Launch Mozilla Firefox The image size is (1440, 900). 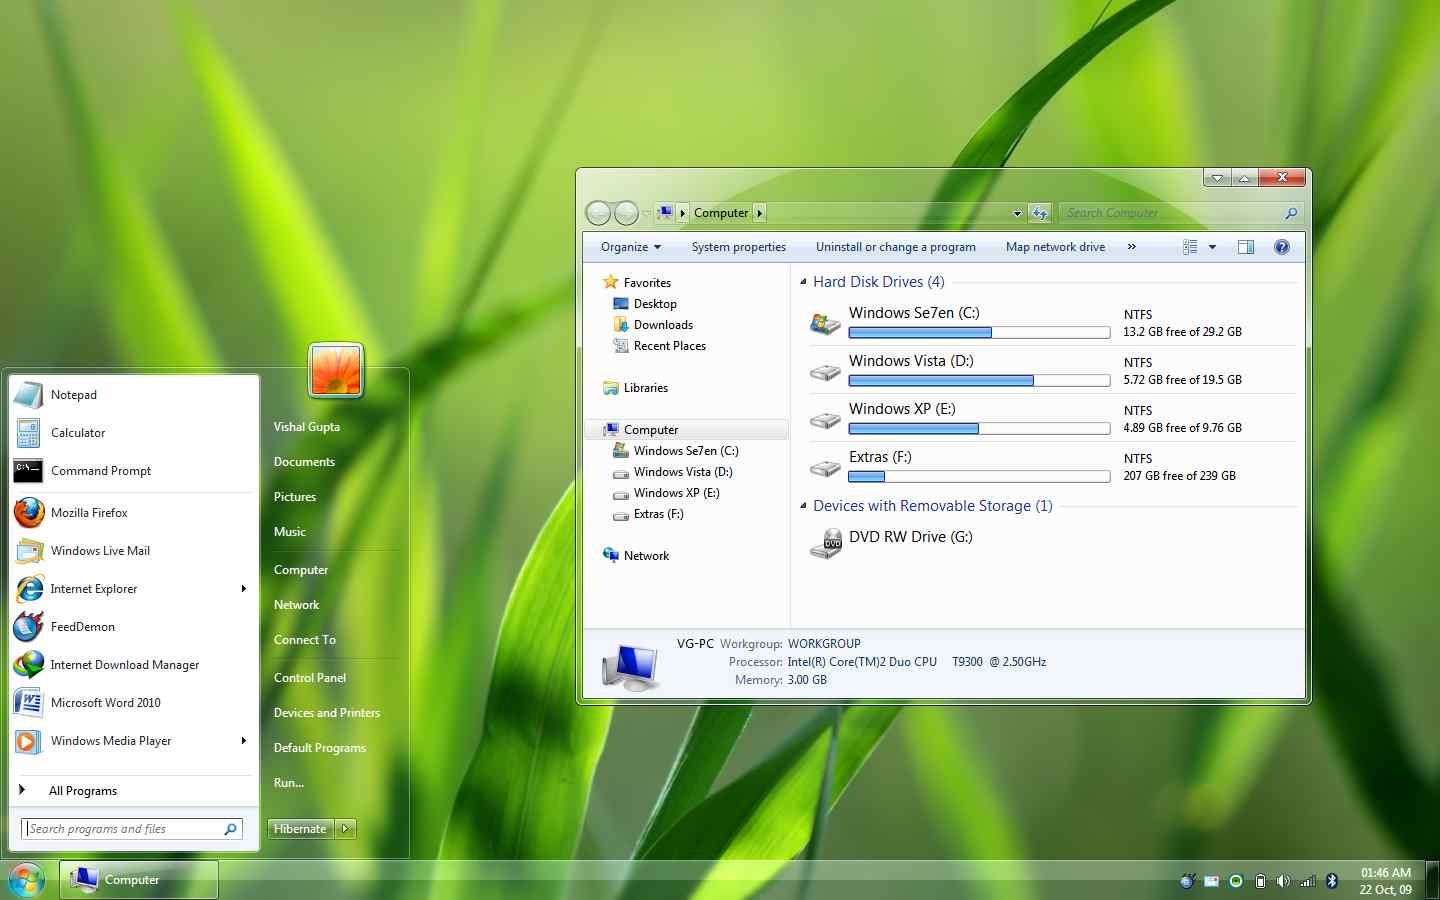[133, 513]
